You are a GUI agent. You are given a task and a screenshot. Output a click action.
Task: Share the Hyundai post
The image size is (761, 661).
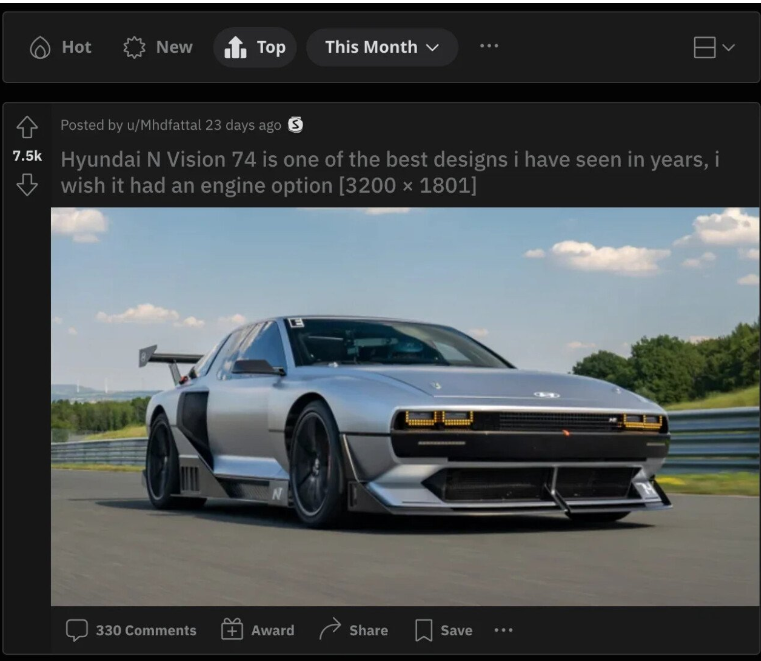[x=354, y=630]
